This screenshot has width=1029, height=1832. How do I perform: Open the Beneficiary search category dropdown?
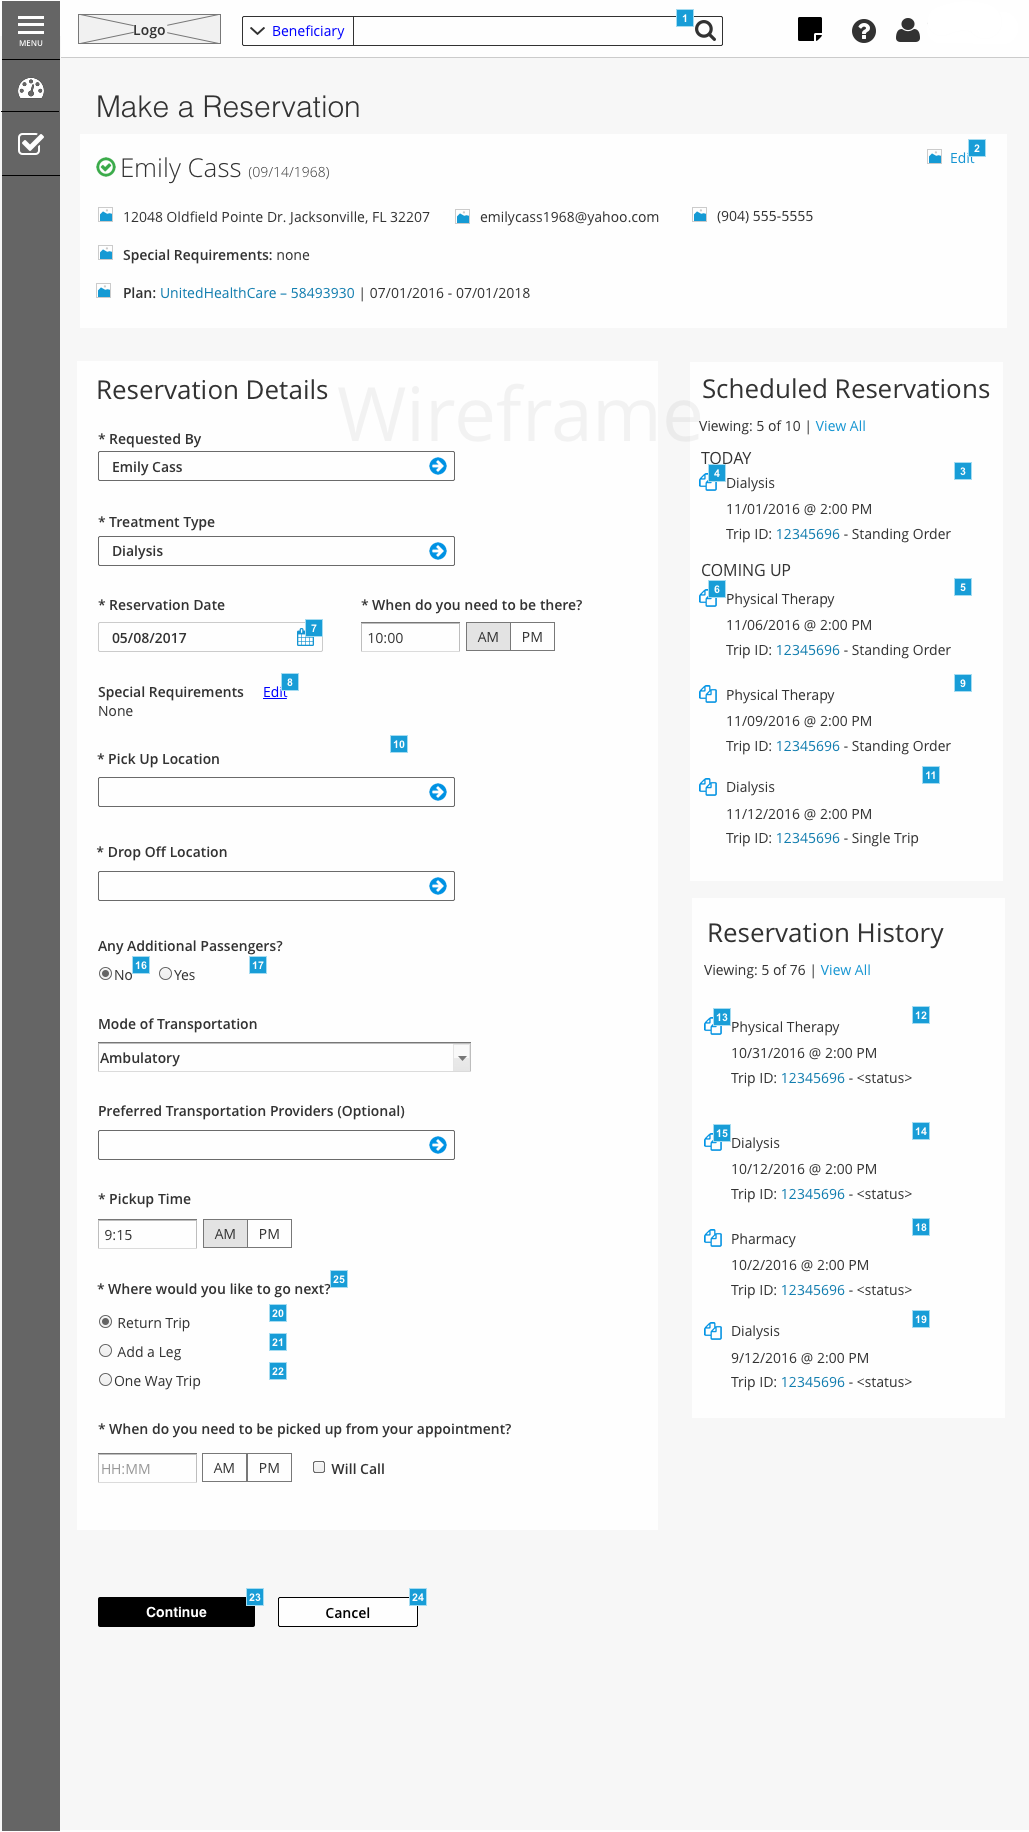click(x=298, y=31)
